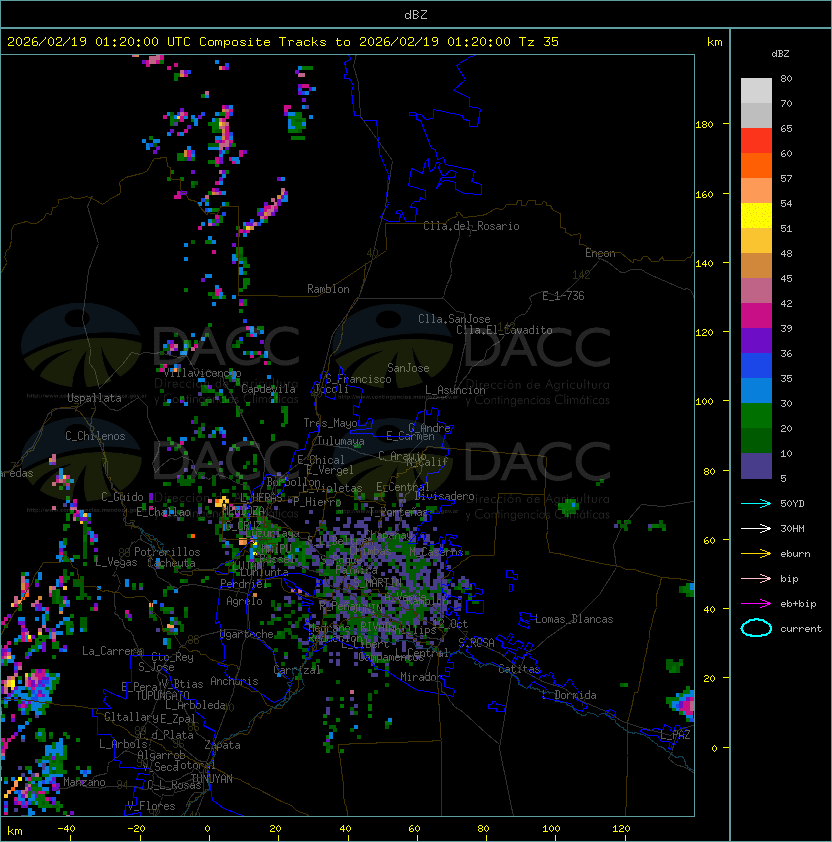Select the Manzano location label
The width and height of the screenshot is (832, 842).
point(84,782)
